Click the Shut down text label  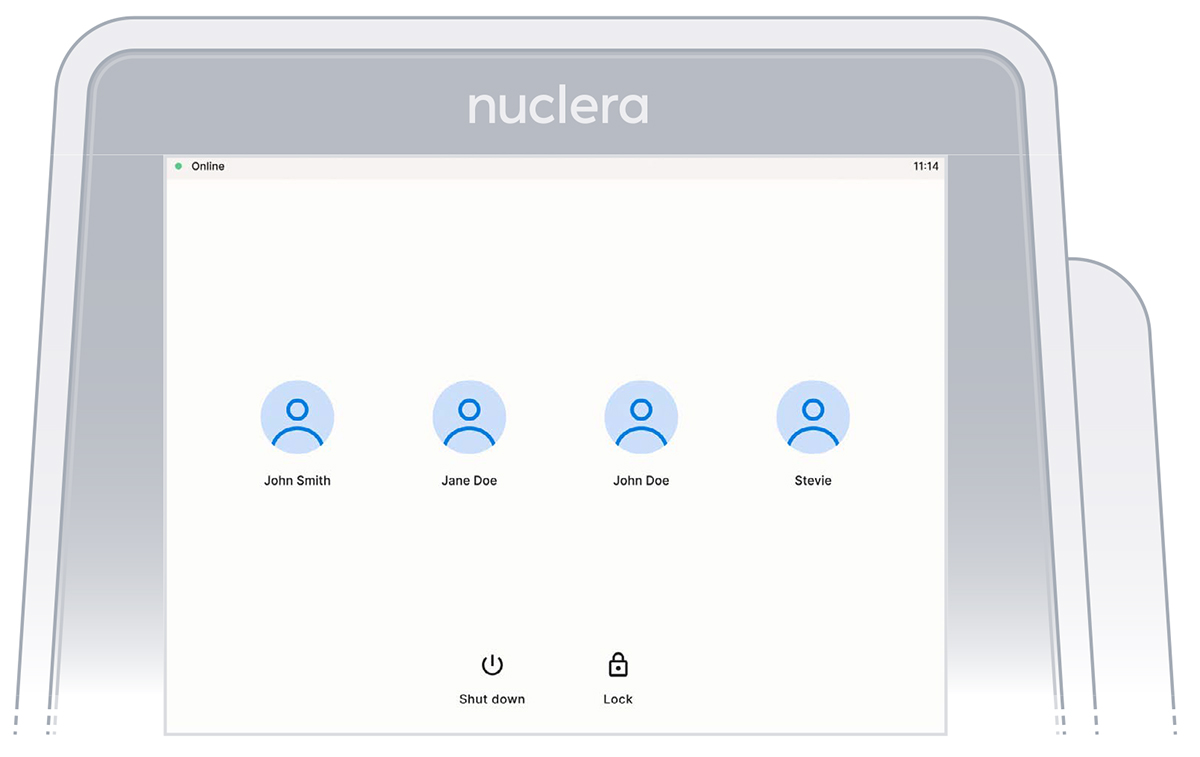(492, 699)
